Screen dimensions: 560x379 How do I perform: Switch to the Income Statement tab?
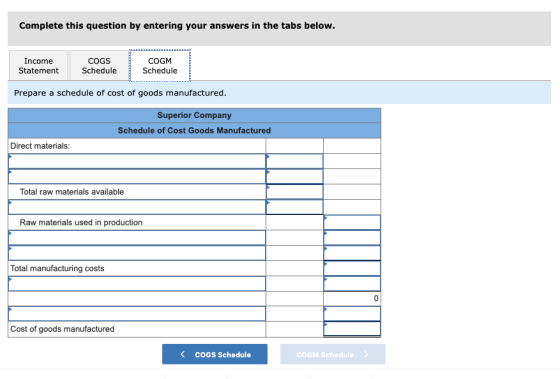tap(38, 66)
